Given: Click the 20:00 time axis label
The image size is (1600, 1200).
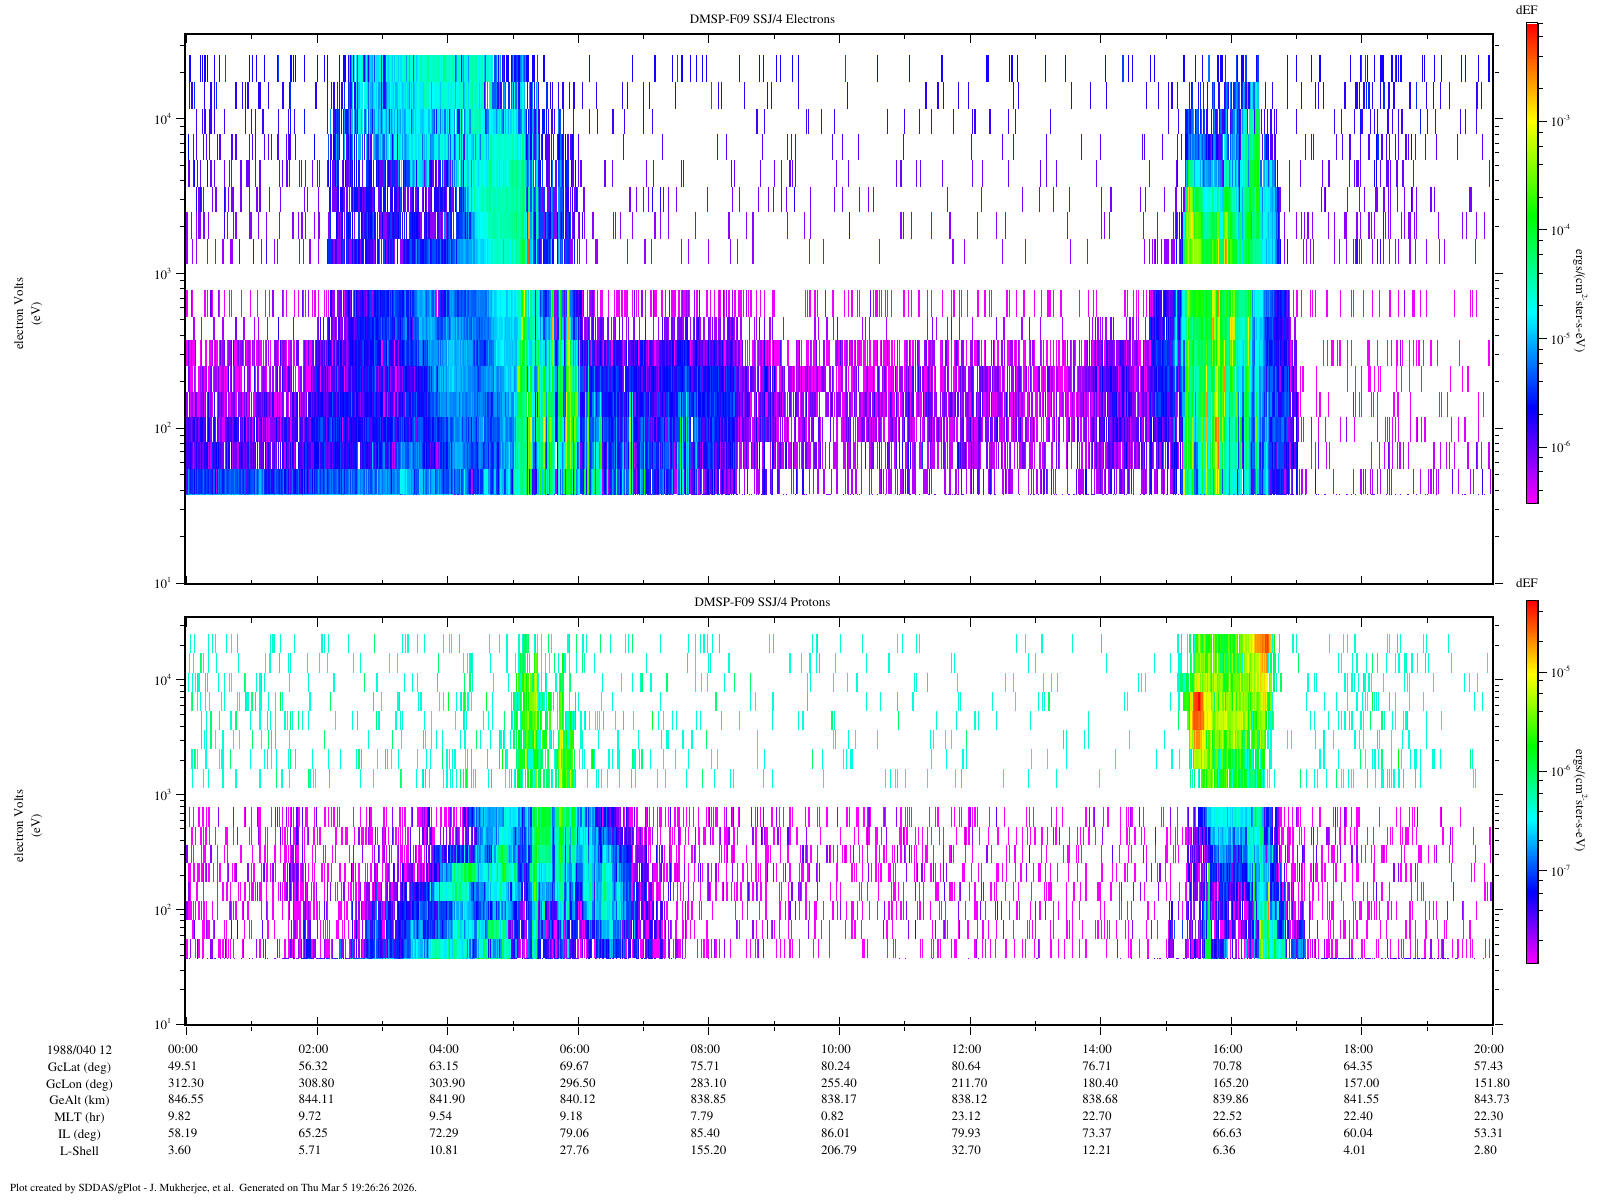Looking at the screenshot, I should click(x=1491, y=1049).
